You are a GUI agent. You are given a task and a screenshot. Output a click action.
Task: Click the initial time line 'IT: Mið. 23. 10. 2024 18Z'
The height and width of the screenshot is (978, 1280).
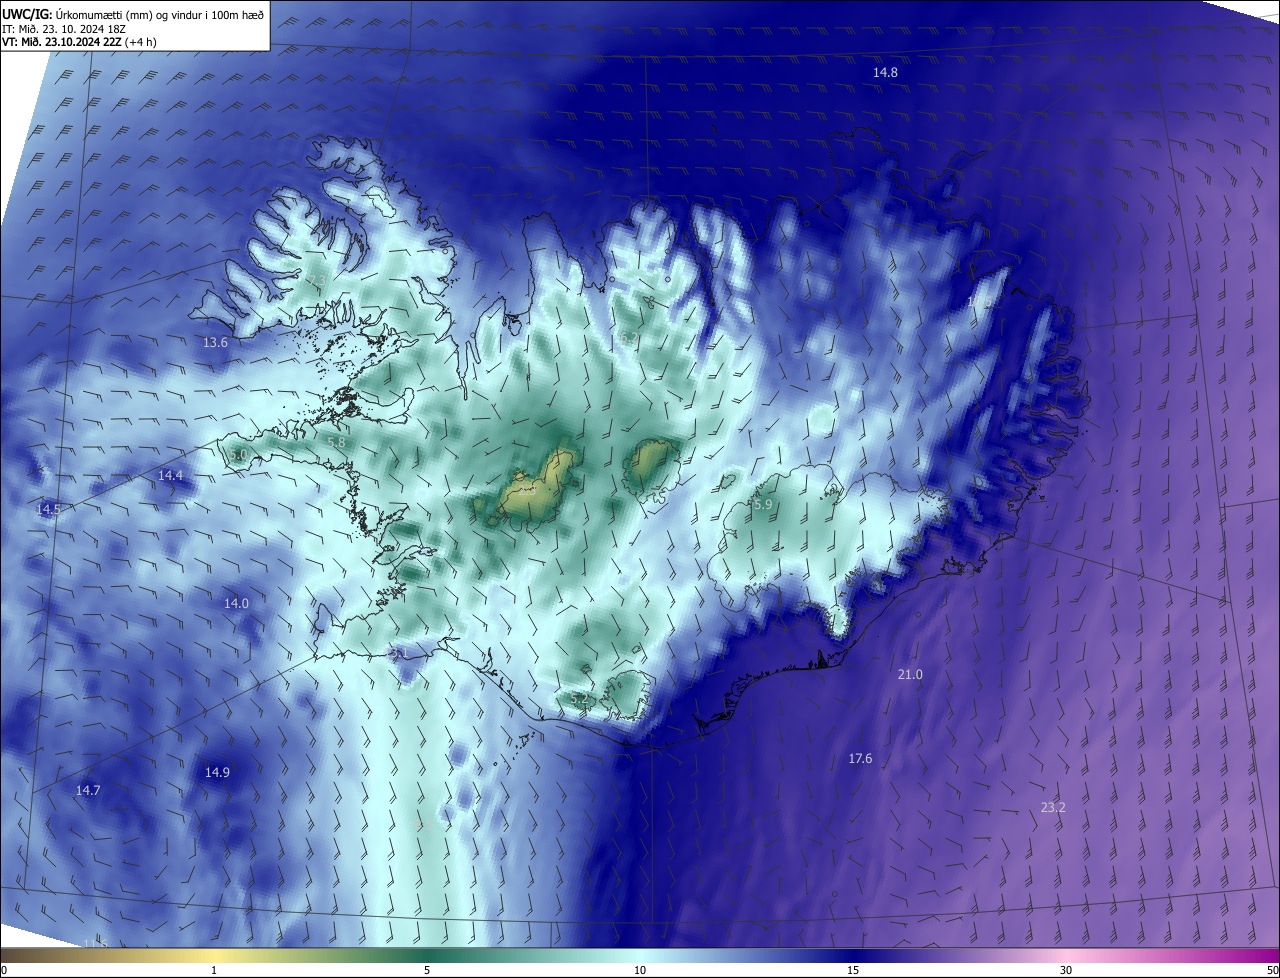[62, 28]
